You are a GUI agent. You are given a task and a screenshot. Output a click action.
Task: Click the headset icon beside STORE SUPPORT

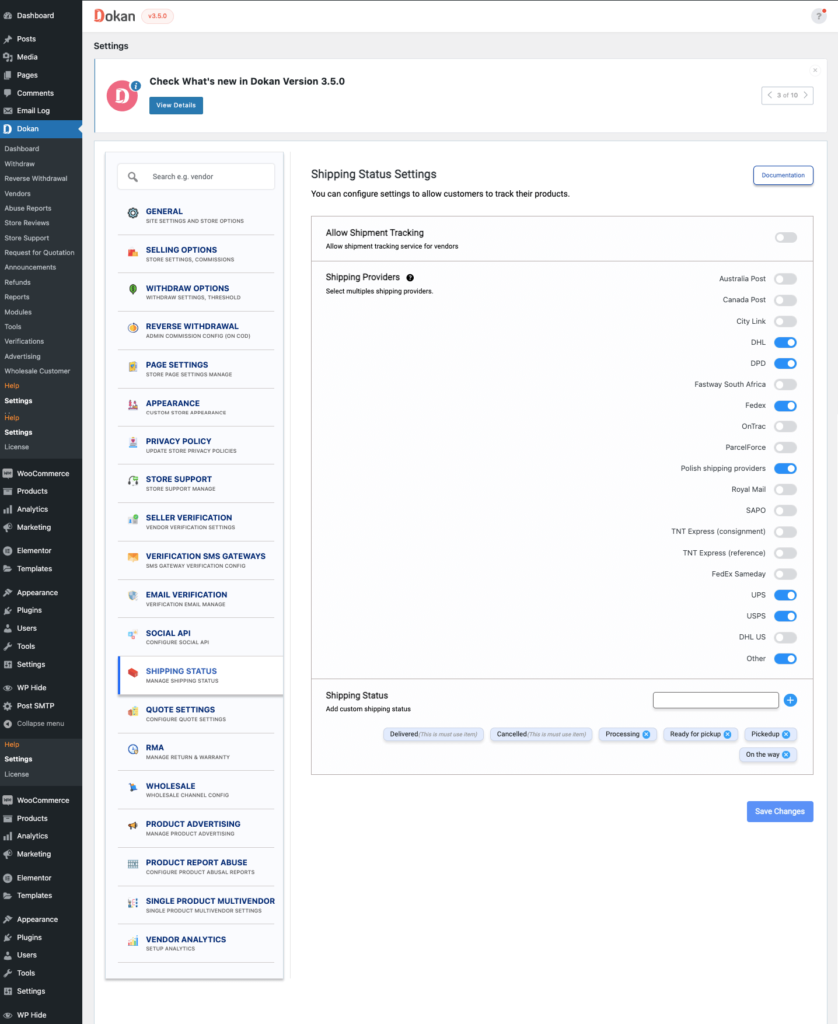pos(133,481)
